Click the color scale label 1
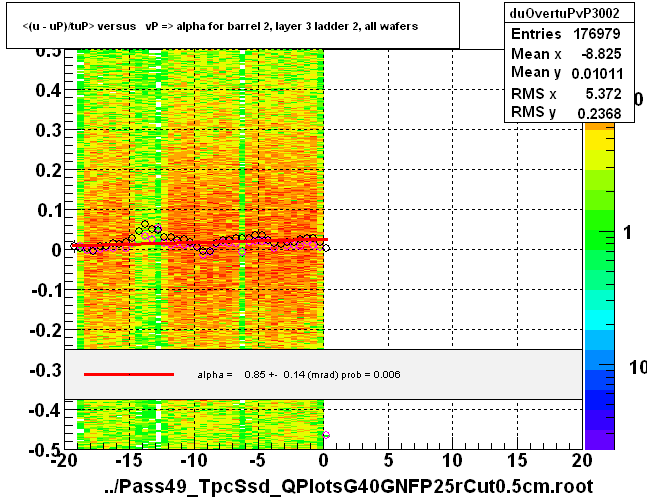The image size is (647, 499). (x=628, y=233)
